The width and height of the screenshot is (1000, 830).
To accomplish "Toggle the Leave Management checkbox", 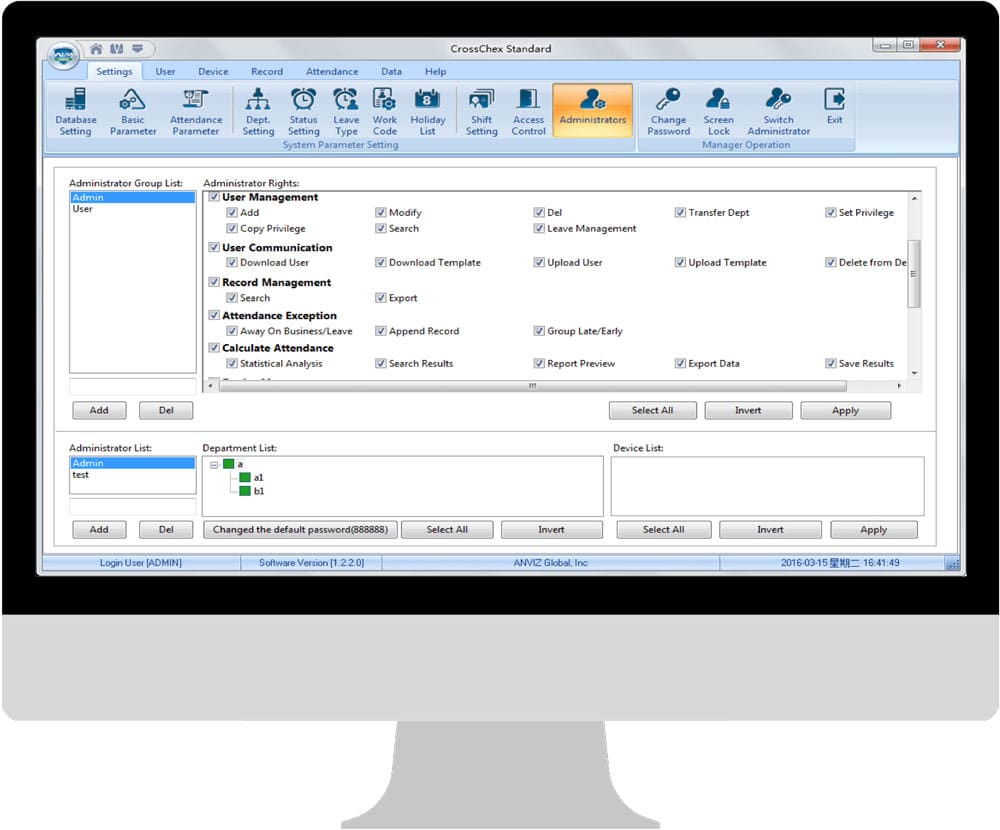I will 539,228.
